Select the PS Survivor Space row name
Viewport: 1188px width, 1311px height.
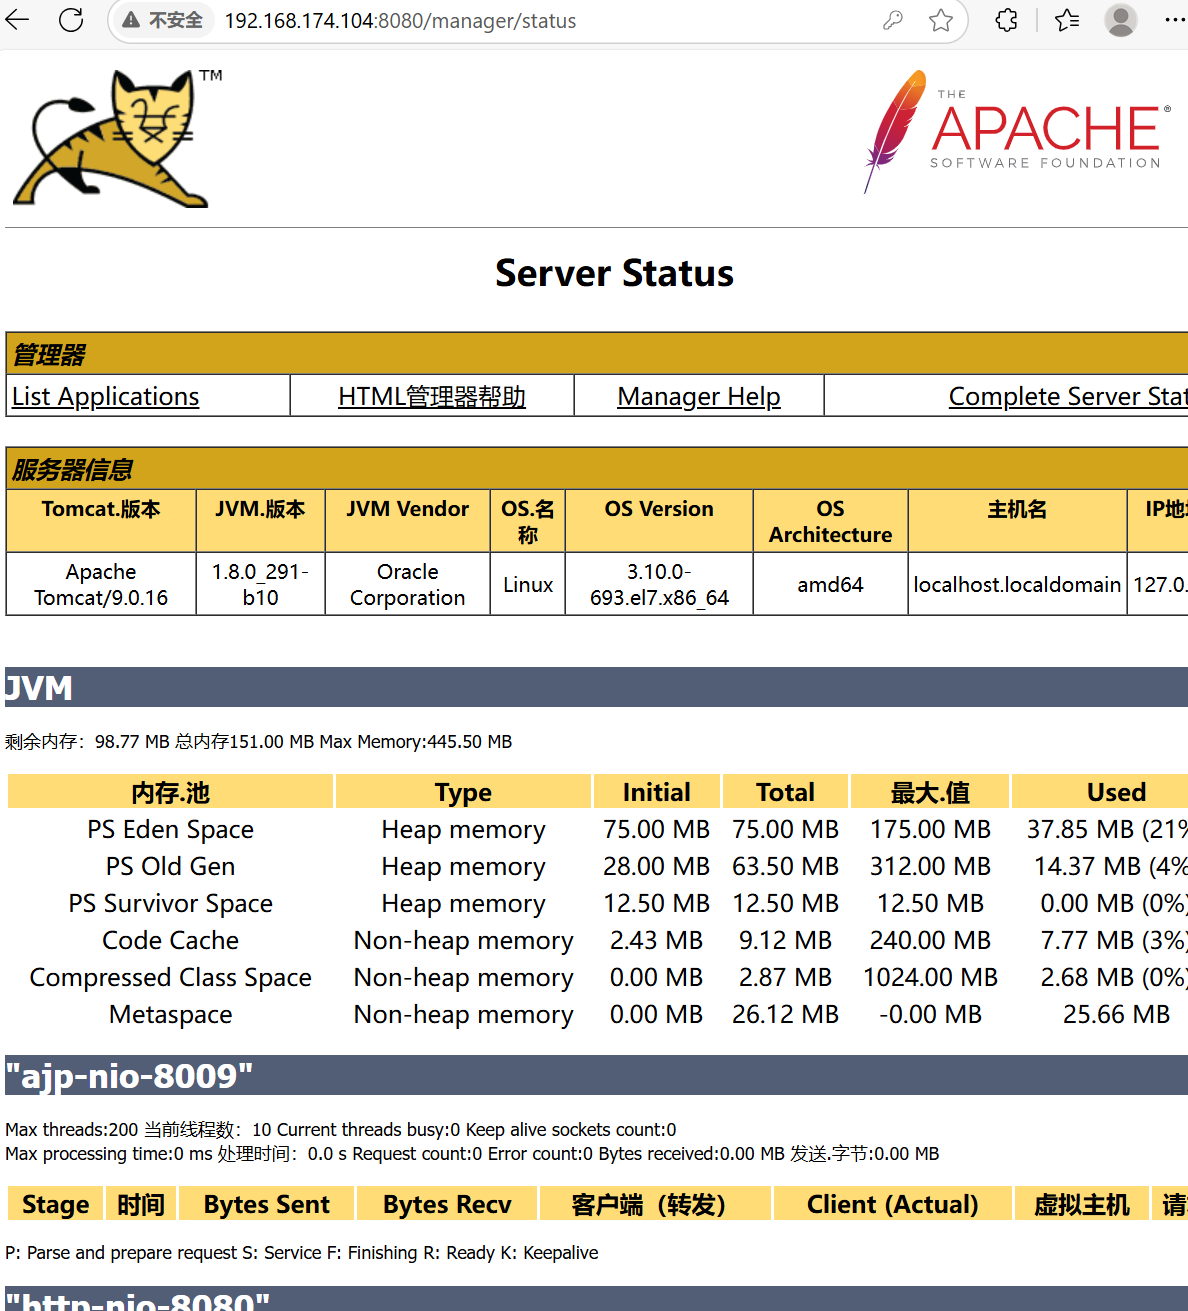point(170,903)
